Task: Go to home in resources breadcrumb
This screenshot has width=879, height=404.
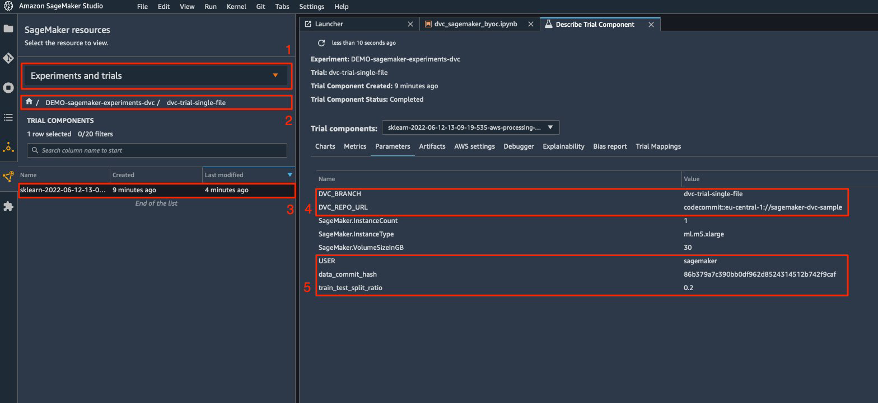Action: tap(29, 102)
